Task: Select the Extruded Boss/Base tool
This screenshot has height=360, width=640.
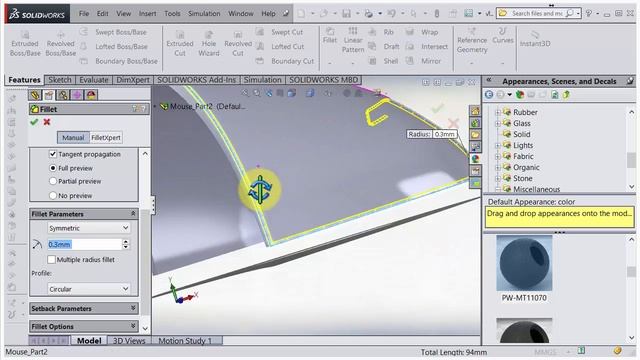Action: [25, 43]
